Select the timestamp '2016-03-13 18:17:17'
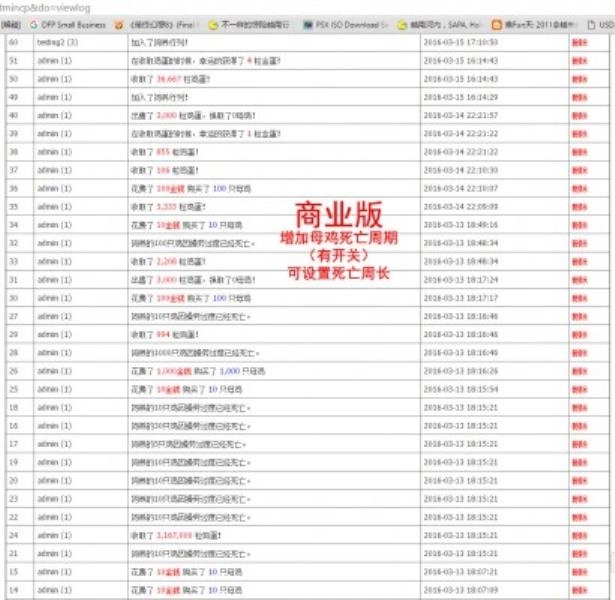615x600 pixels. (460, 298)
